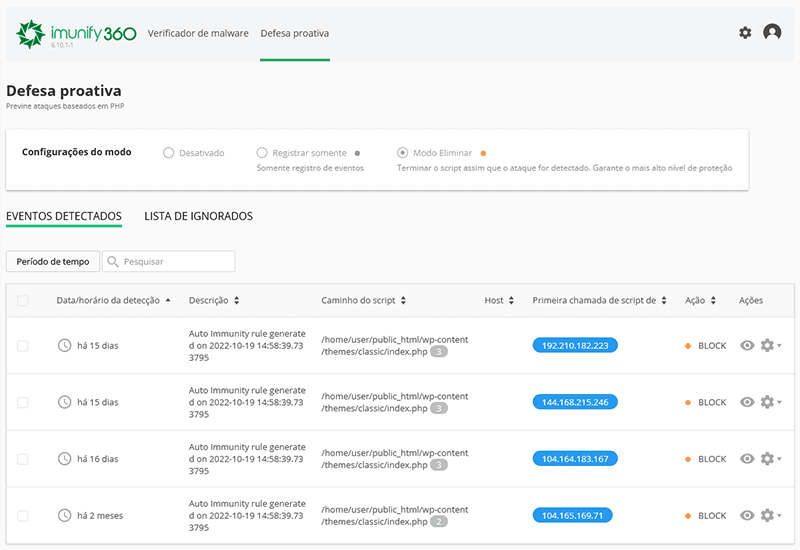Sort by Data/horário da detecção column

point(113,301)
